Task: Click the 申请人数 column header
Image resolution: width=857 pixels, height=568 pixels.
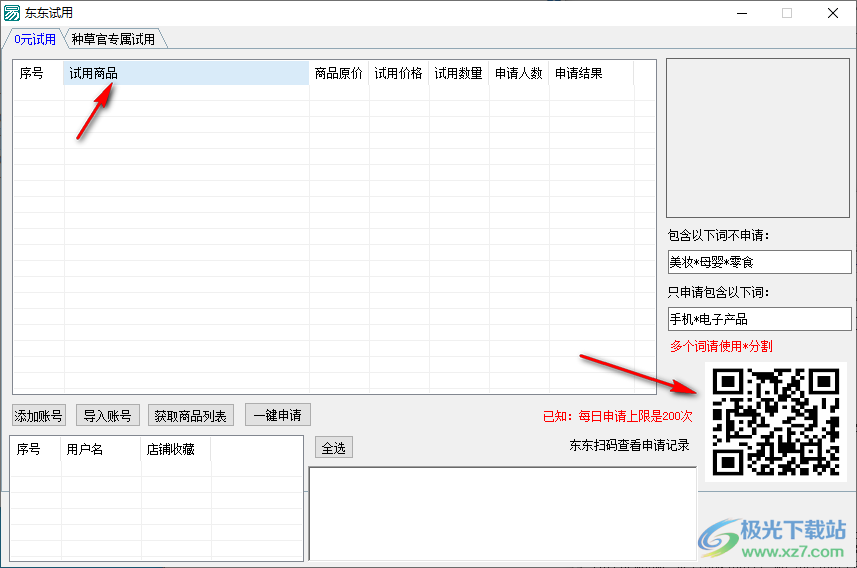Action: (x=519, y=73)
